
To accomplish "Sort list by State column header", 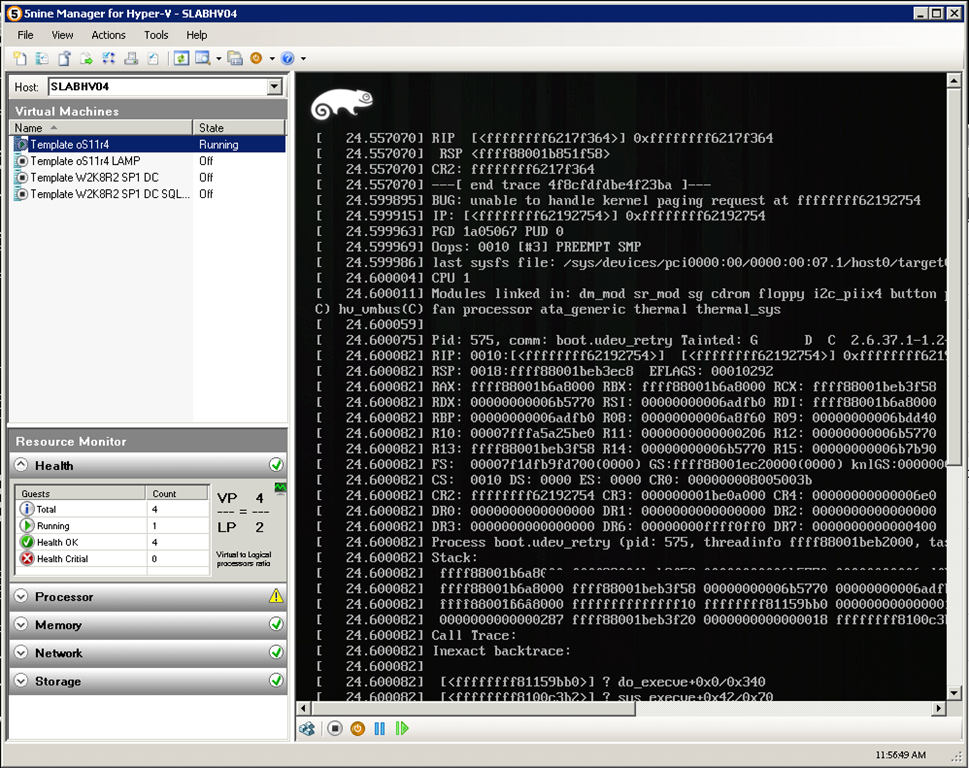I will click(x=238, y=128).
